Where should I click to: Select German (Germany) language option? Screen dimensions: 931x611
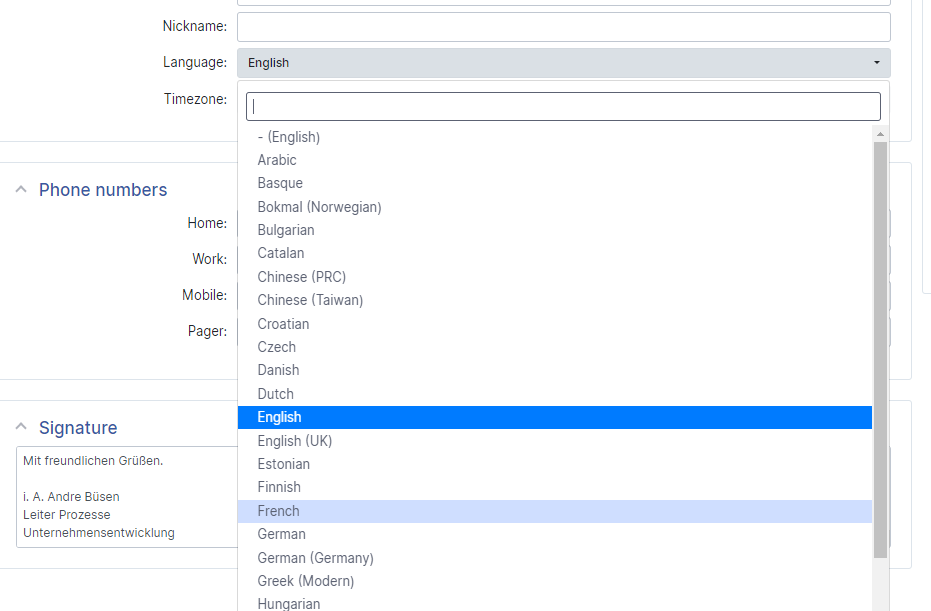(x=555, y=558)
